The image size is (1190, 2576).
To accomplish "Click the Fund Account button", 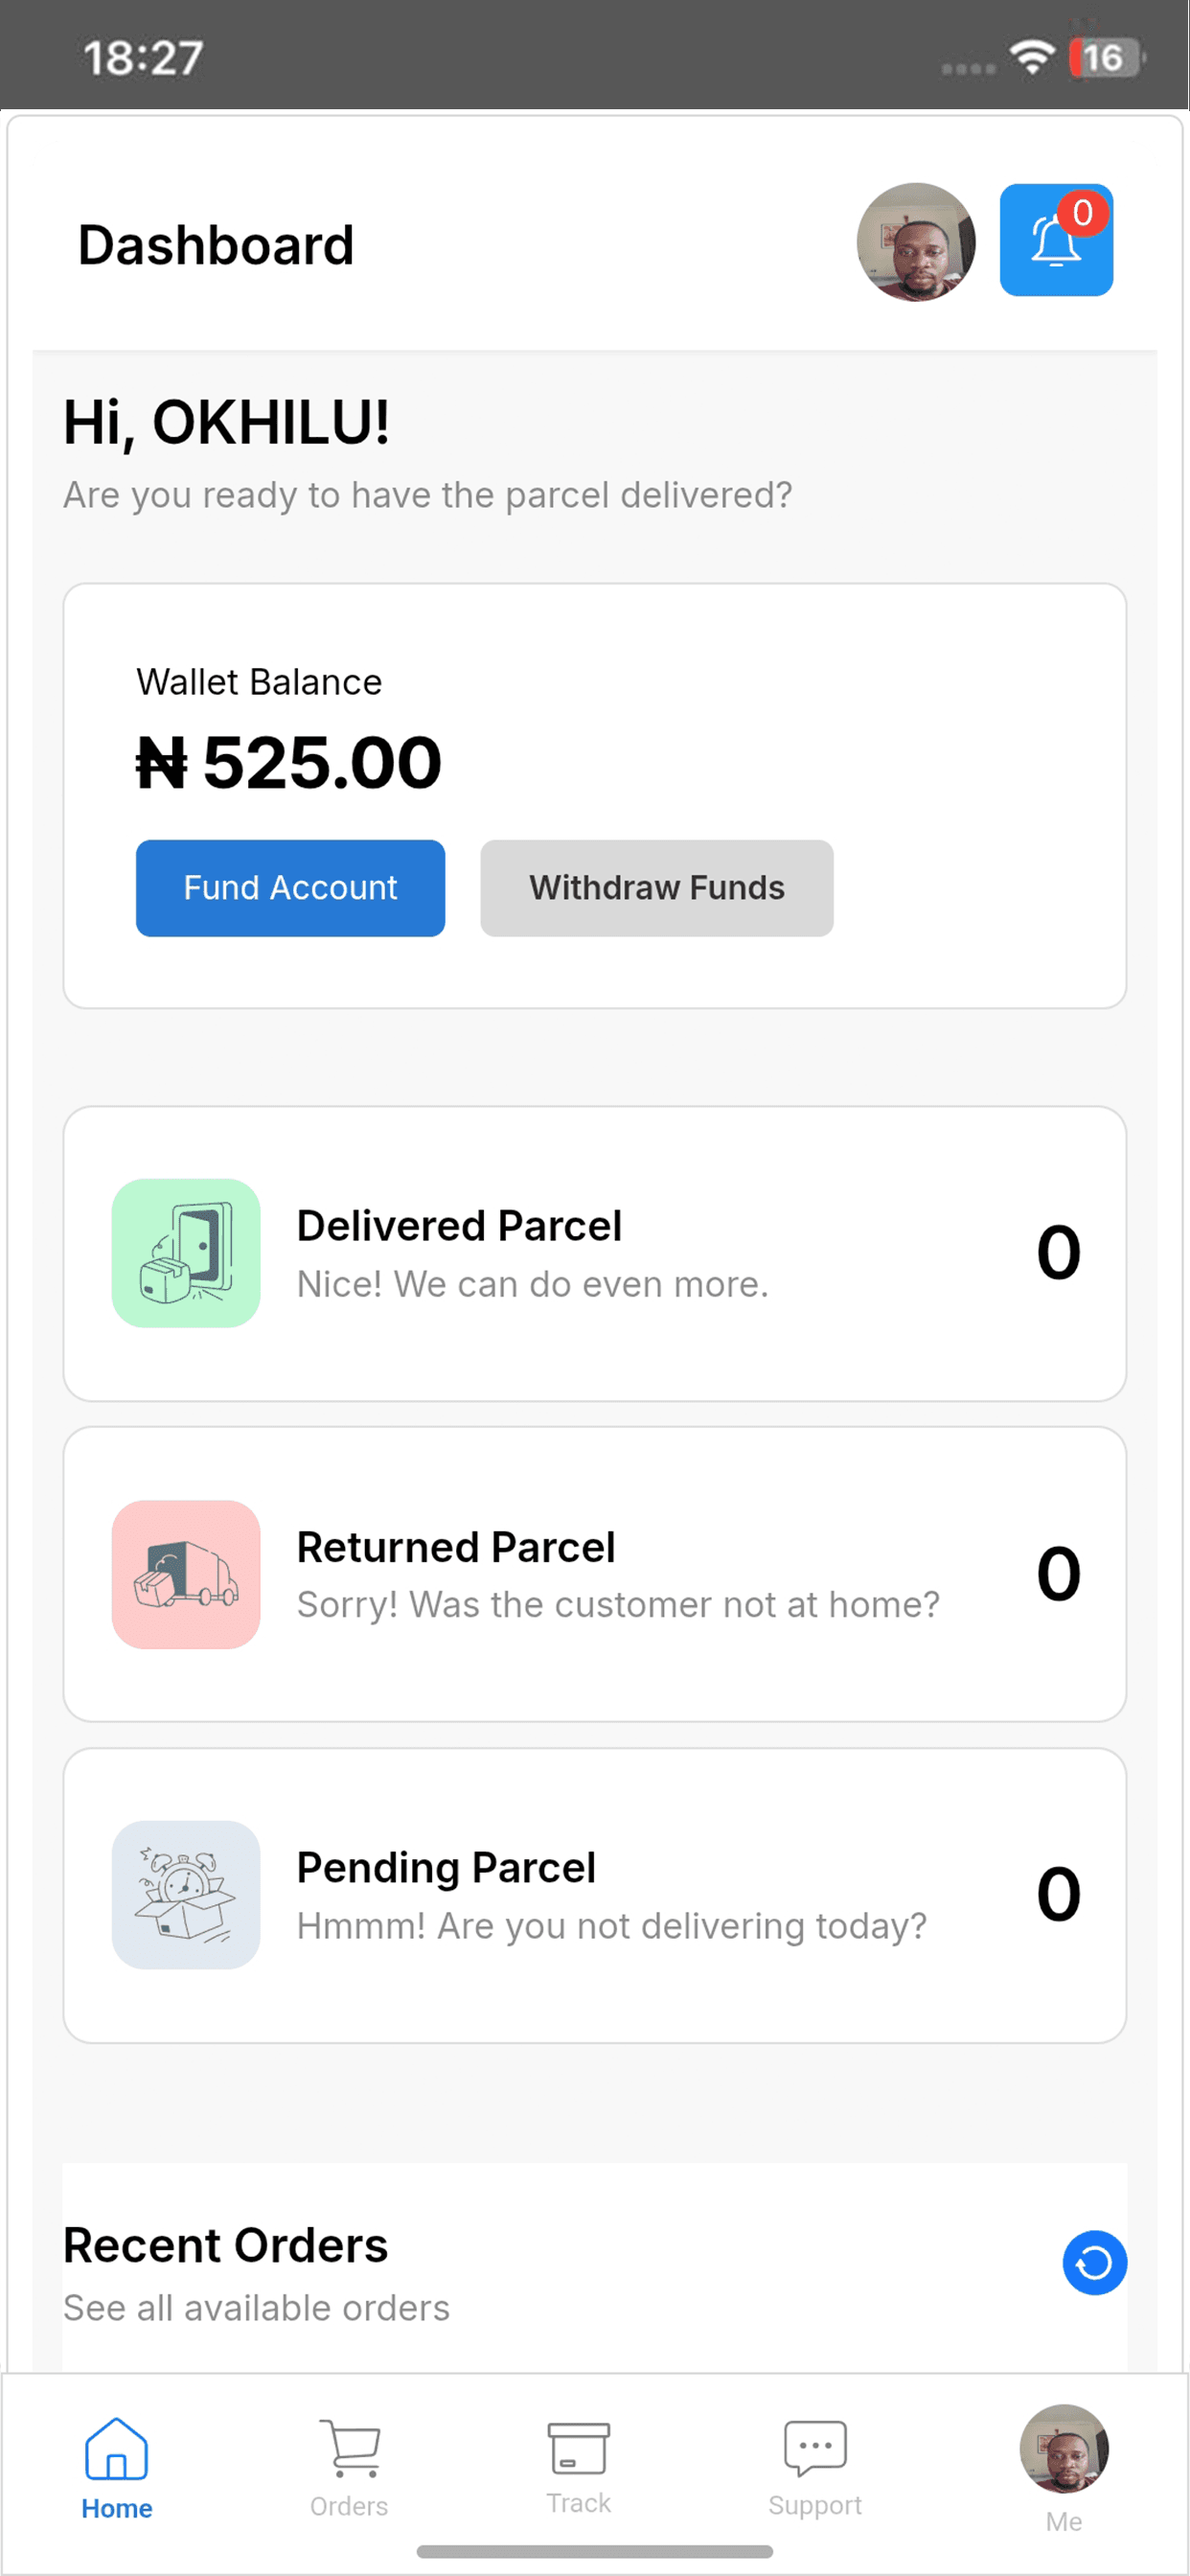I will (290, 888).
